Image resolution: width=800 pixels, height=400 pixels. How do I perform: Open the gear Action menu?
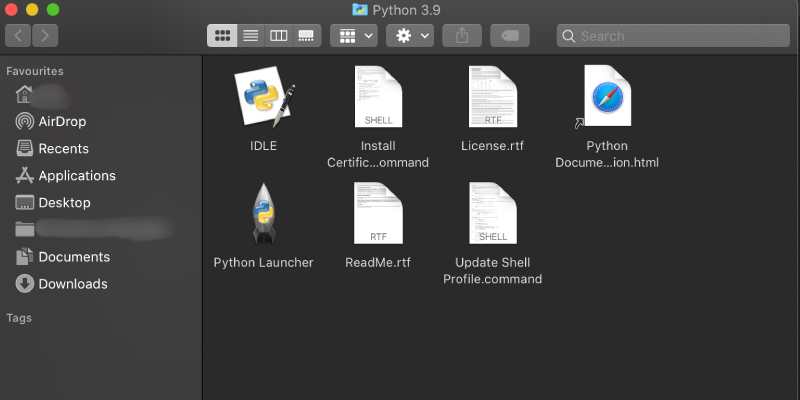(x=410, y=36)
